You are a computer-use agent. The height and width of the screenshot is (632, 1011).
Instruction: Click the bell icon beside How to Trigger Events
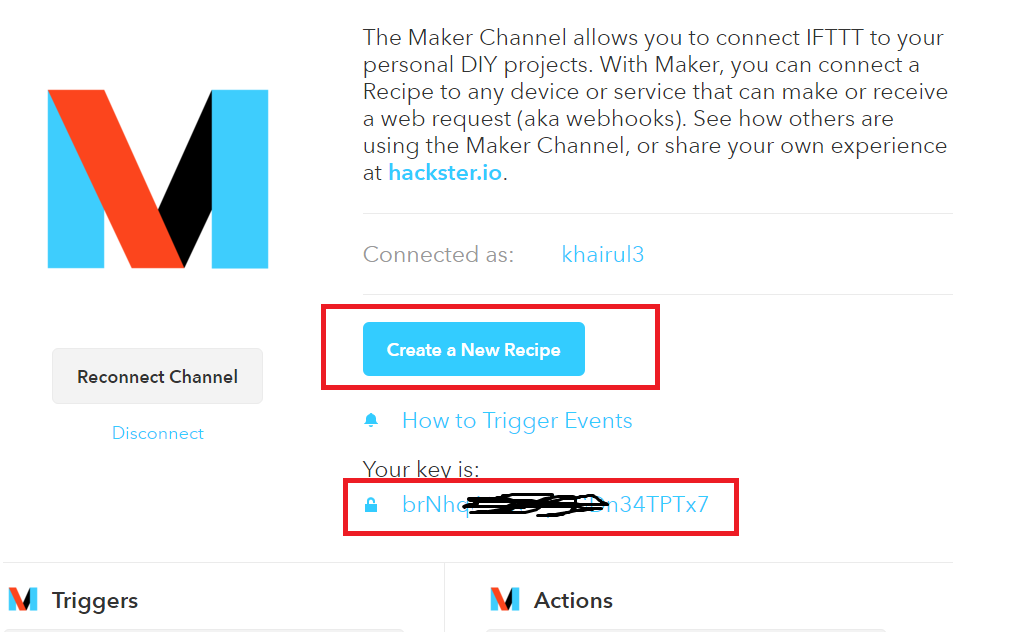pyautogui.click(x=372, y=421)
